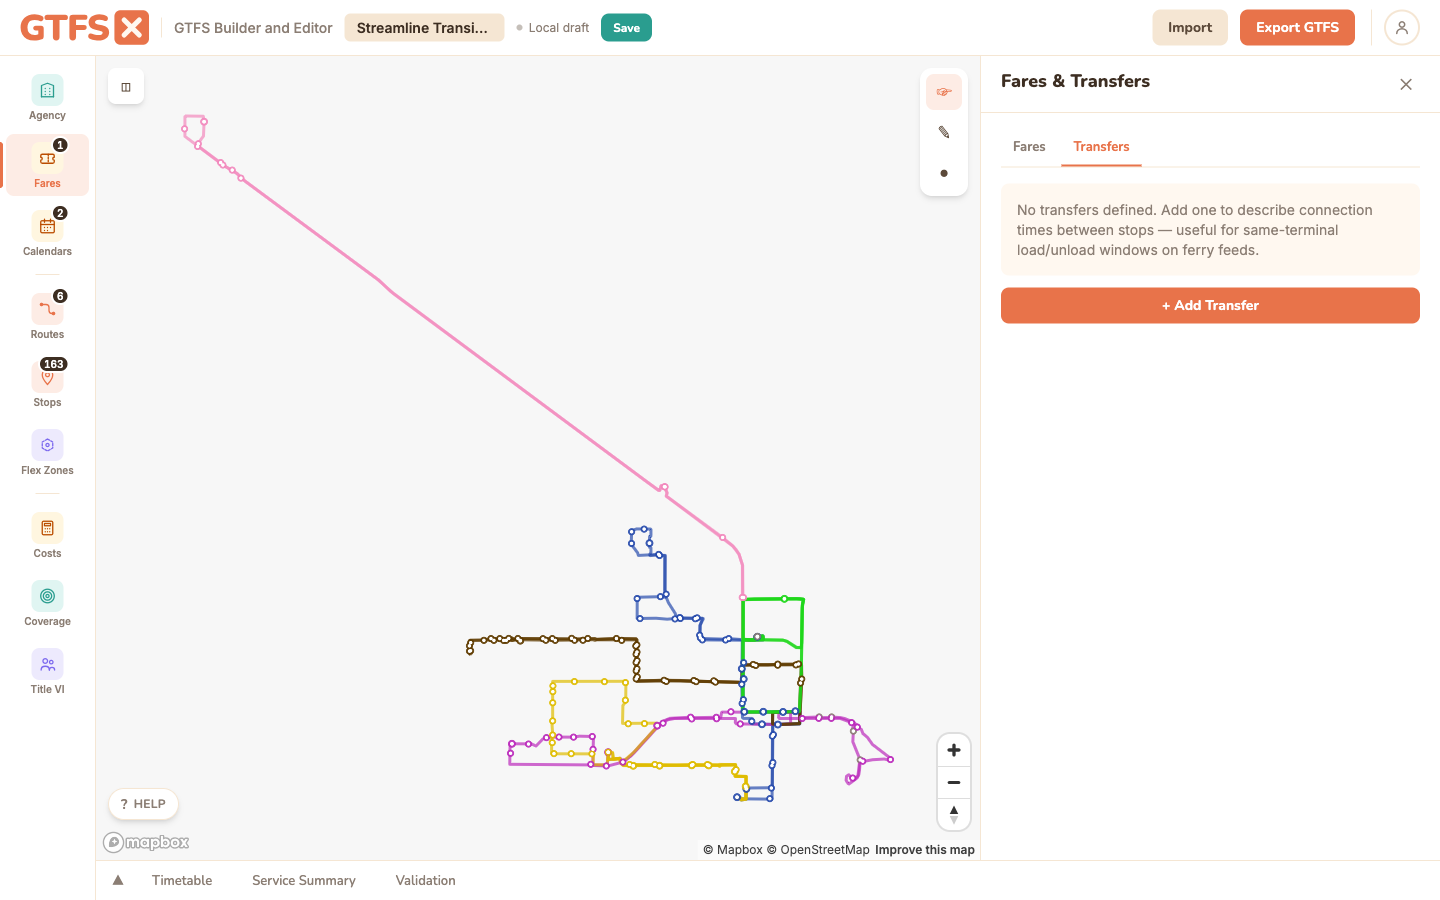Open the Fares sidebar section
The height and width of the screenshot is (900, 1440).
coord(47,165)
